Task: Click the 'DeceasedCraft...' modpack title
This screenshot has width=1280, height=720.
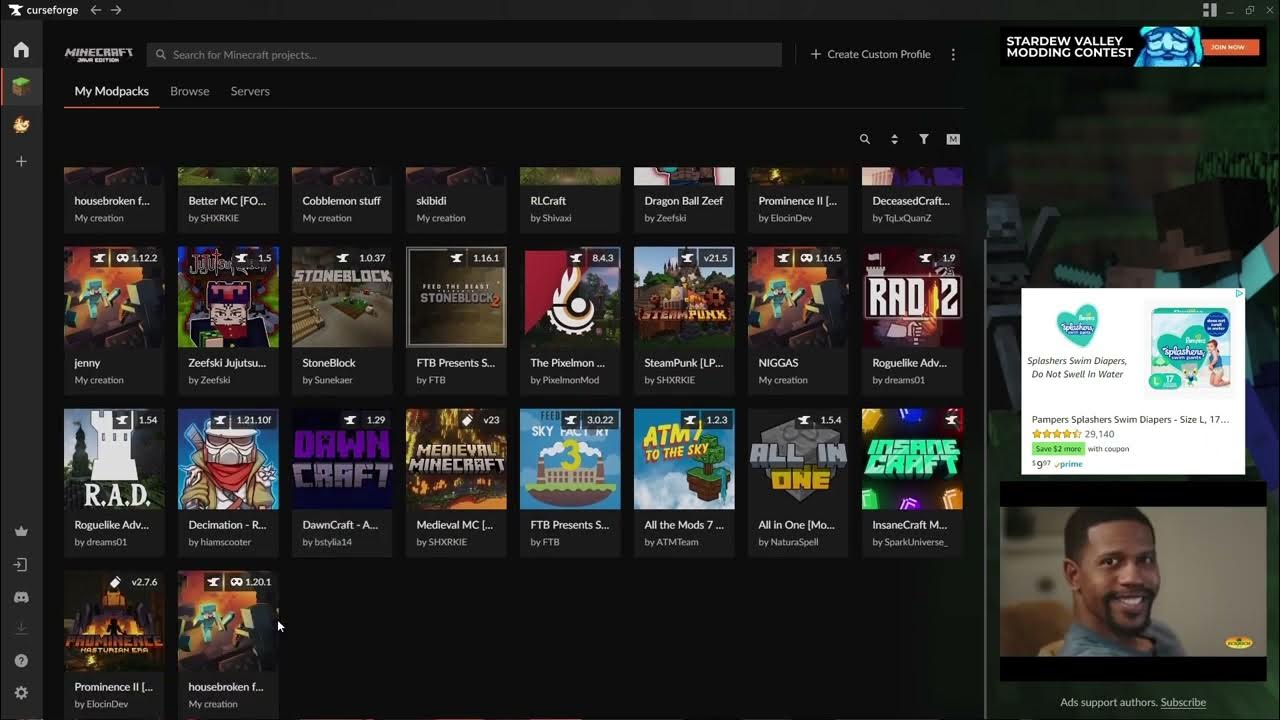Action: (x=910, y=201)
